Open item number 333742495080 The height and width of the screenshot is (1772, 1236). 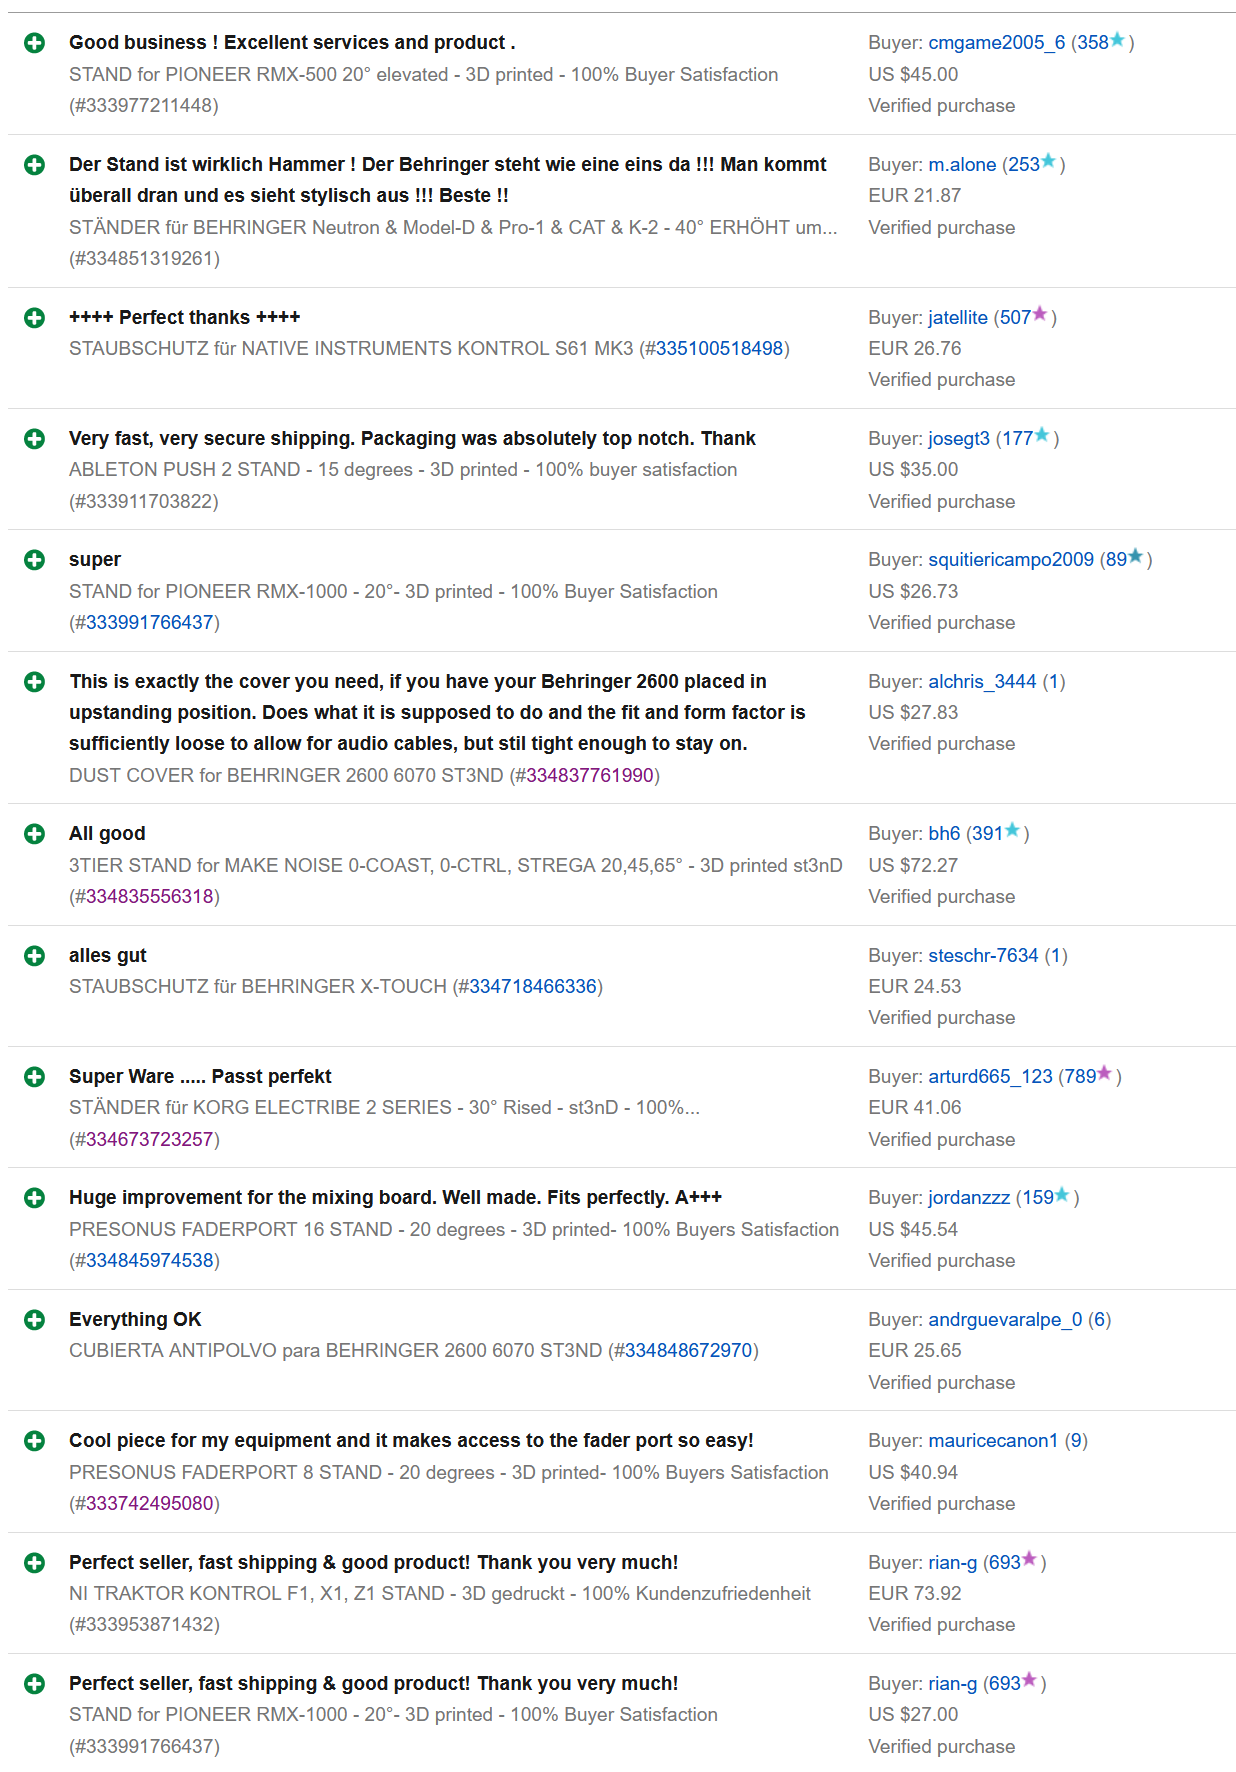pyautogui.click(x=149, y=1504)
